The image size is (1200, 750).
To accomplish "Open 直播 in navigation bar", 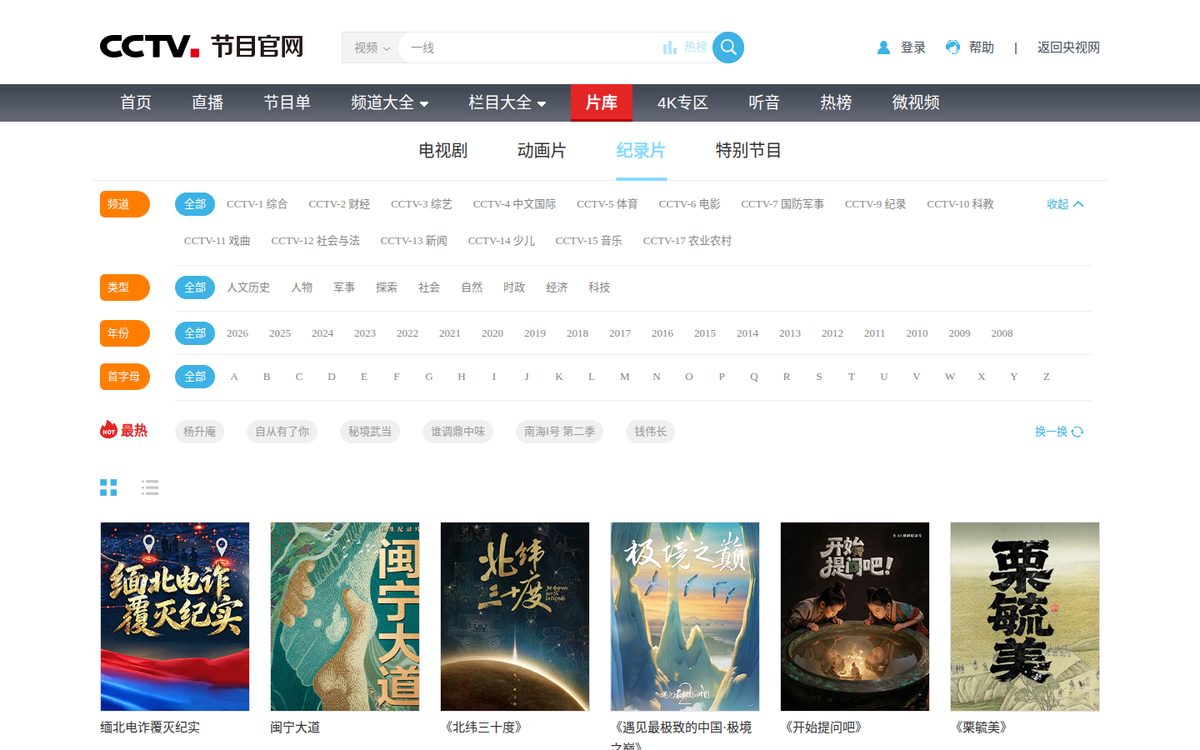I will coord(208,103).
